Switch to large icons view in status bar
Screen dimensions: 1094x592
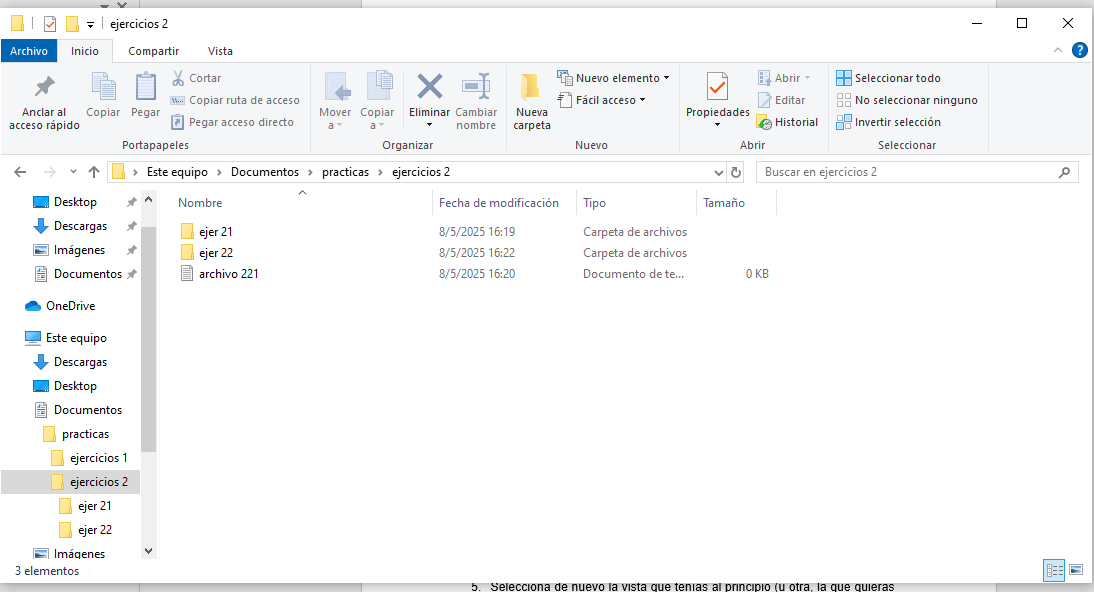pos(1076,570)
